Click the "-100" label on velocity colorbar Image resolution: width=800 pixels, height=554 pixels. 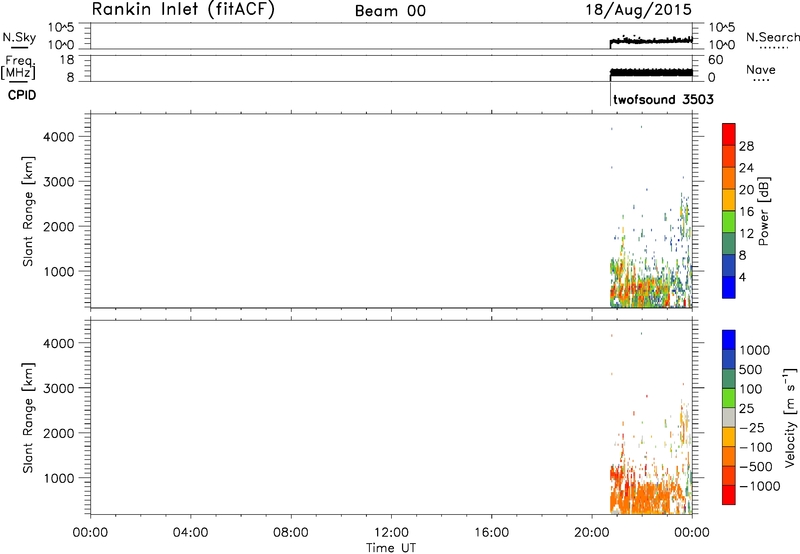click(x=756, y=447)
